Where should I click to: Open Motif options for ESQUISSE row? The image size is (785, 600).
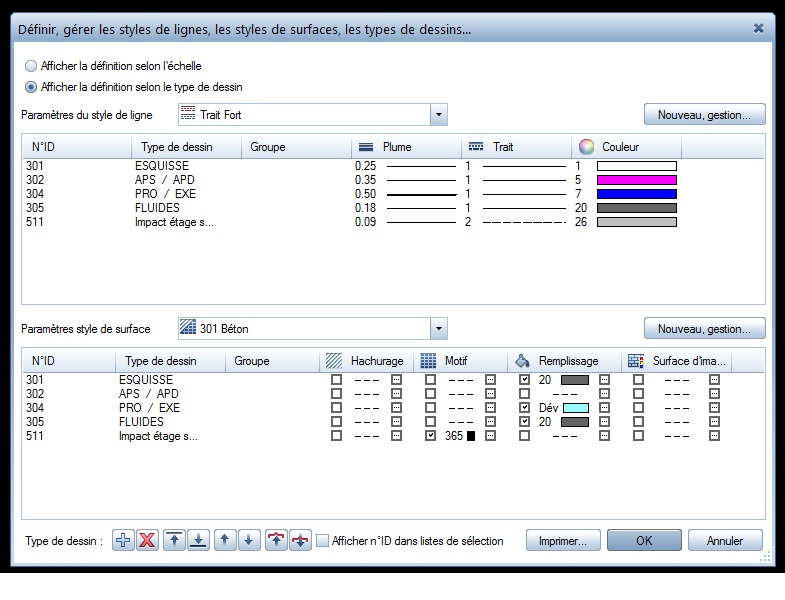click(491, 380)
